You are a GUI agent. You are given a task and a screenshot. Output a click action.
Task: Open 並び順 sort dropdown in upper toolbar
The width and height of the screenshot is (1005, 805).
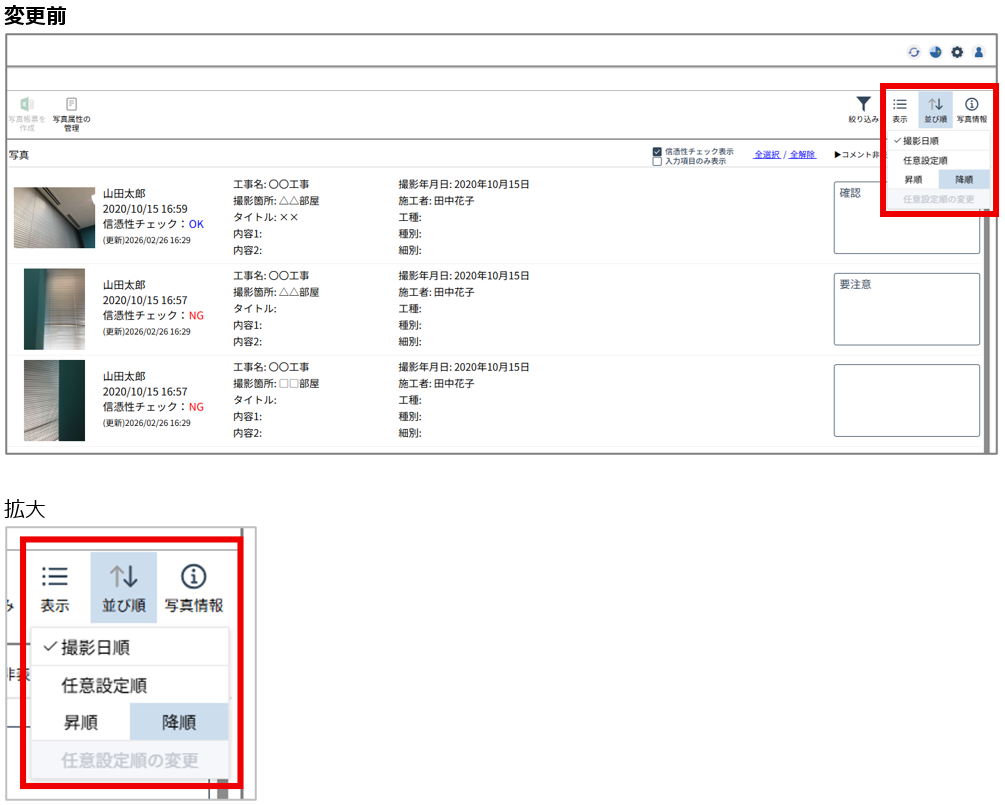coord(936,105)
